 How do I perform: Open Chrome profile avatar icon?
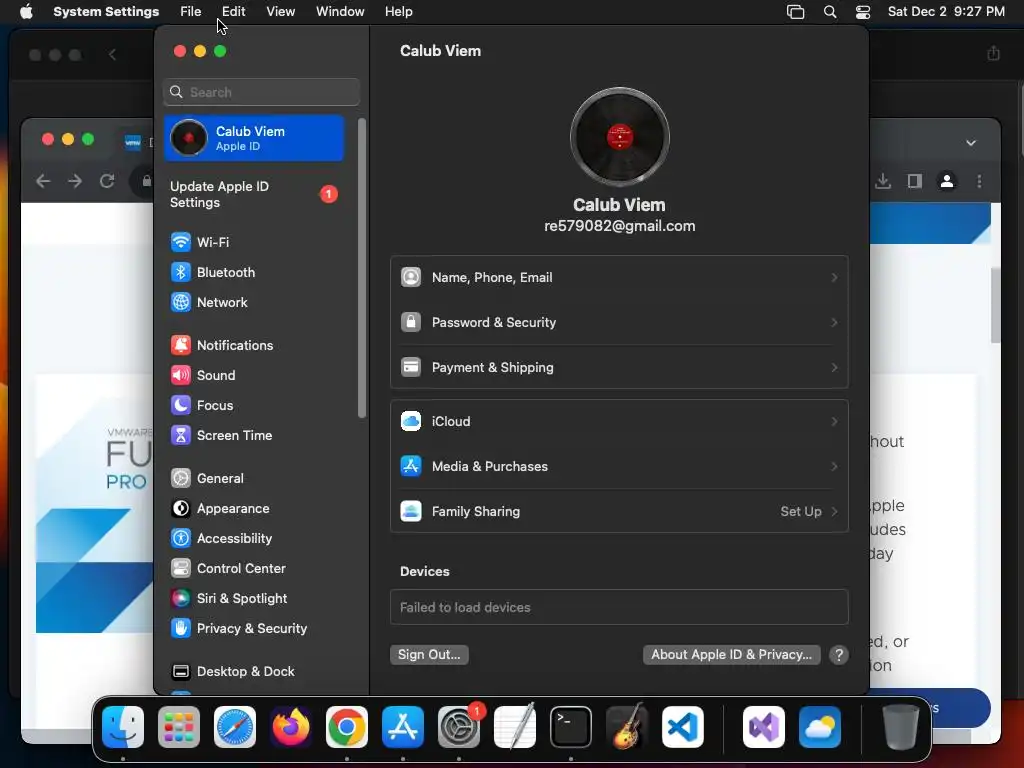(947, 182)
